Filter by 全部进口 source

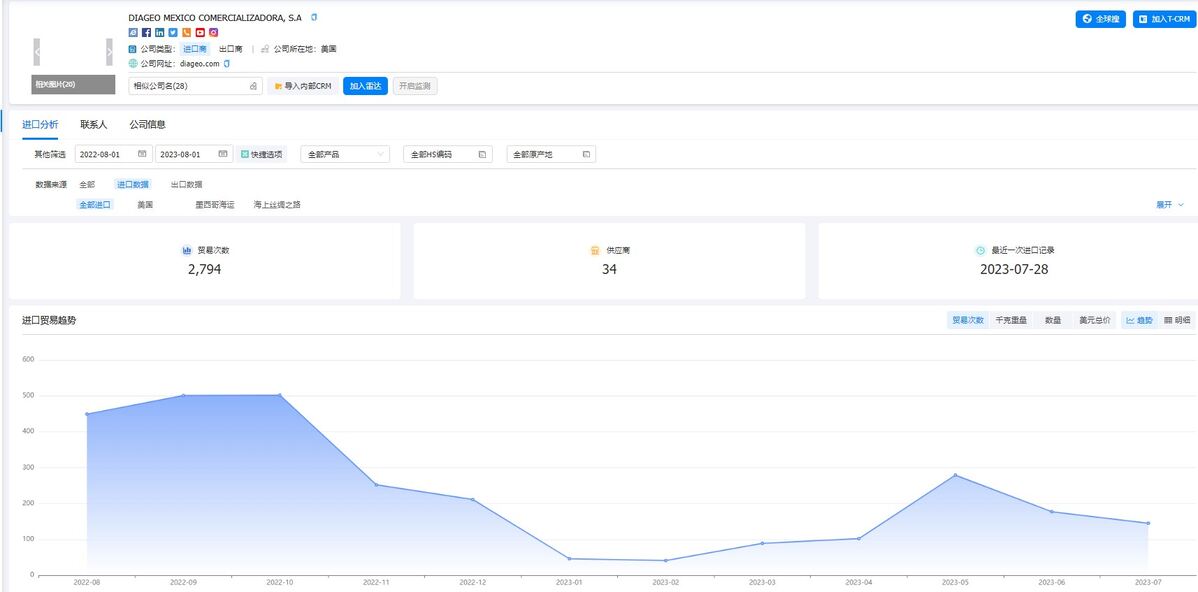[96, 205]
